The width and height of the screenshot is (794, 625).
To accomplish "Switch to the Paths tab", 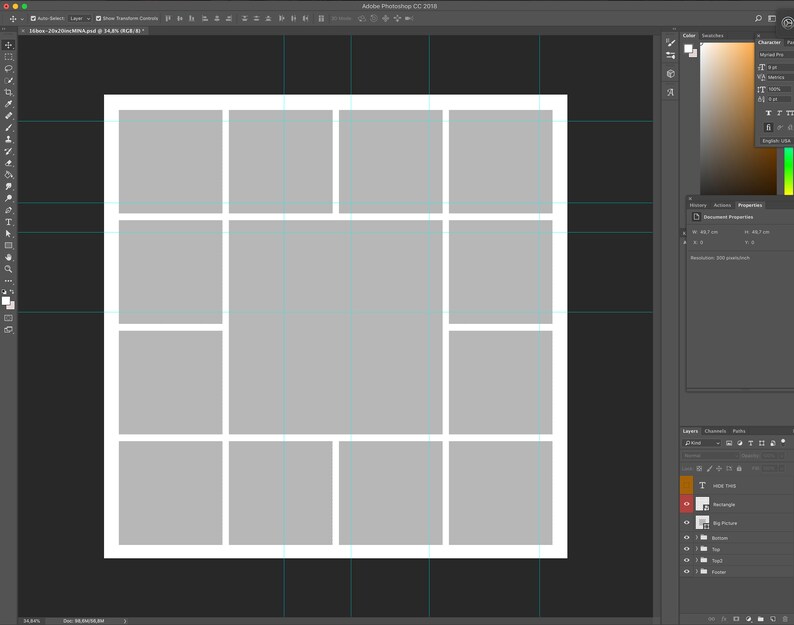I will [x=739, y=431].
